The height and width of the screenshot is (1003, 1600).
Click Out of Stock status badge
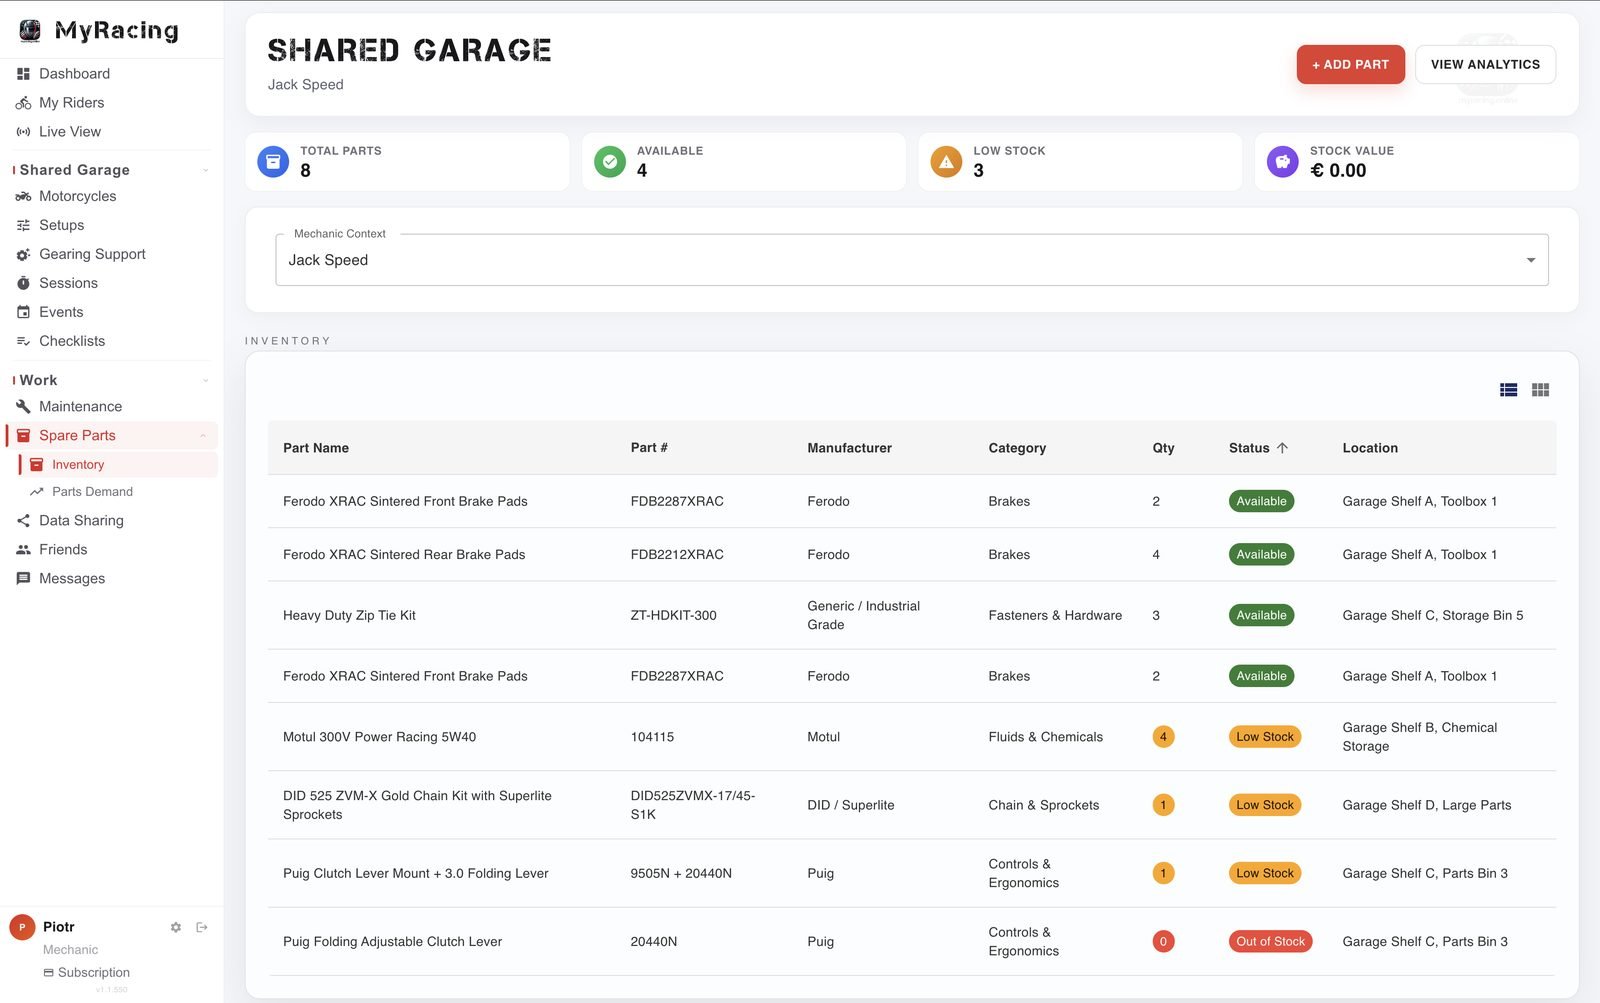[1270, 941]
